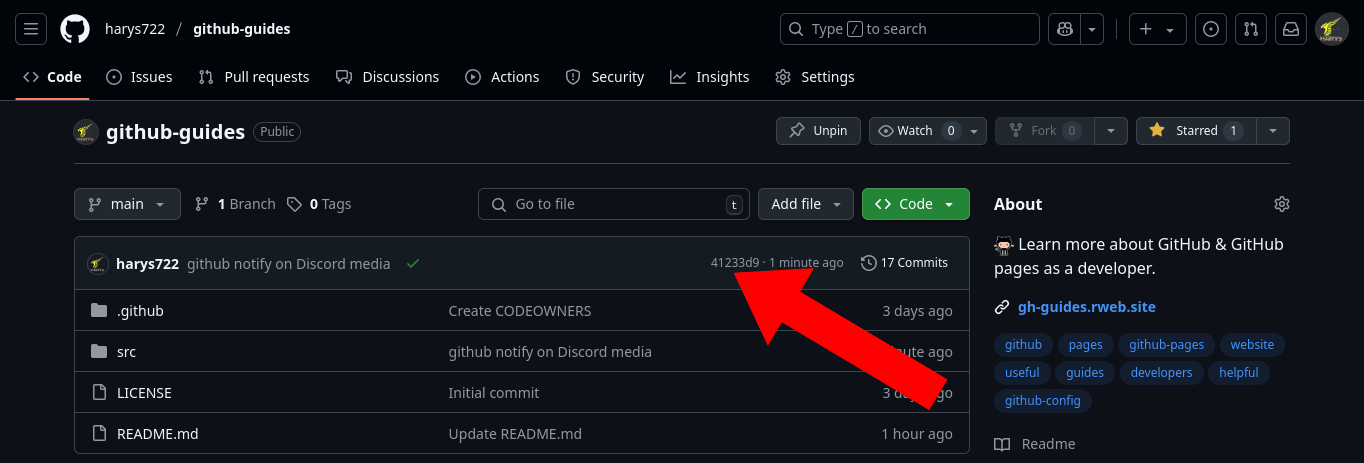Switch to the Settings tab
Image resolution: width=1364 pixels, height=463 pixels.
coord(815,77)
